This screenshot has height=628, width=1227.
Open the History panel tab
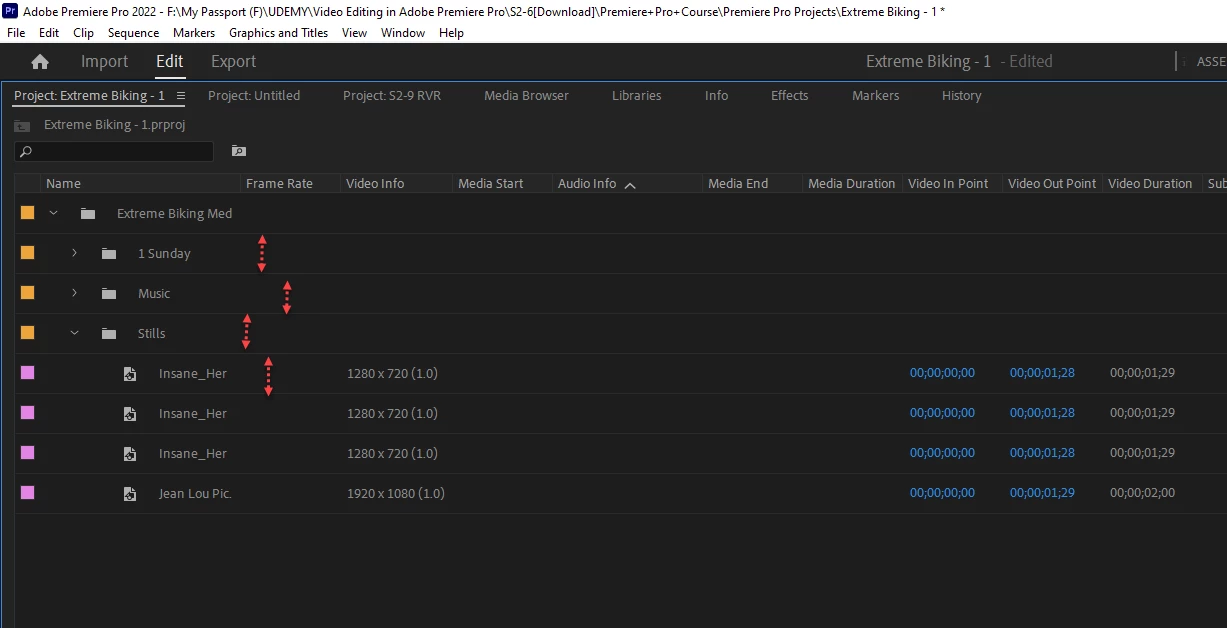click(962, 96)
